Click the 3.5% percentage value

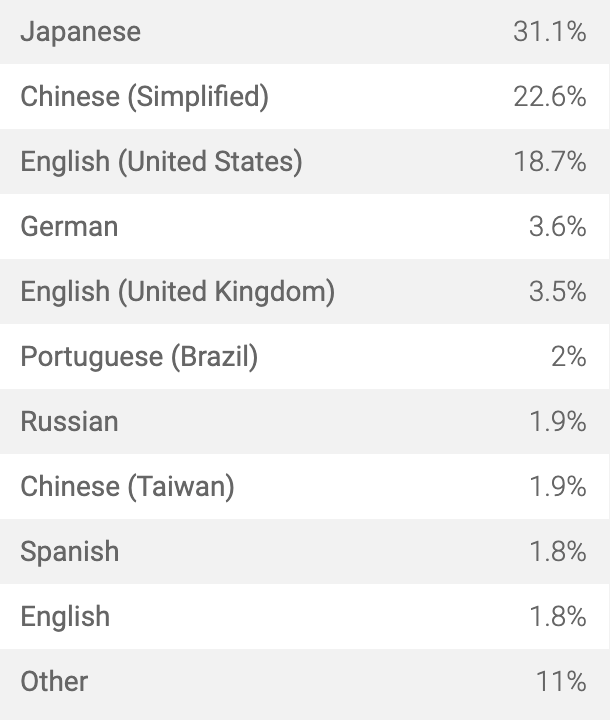(558, 292)
